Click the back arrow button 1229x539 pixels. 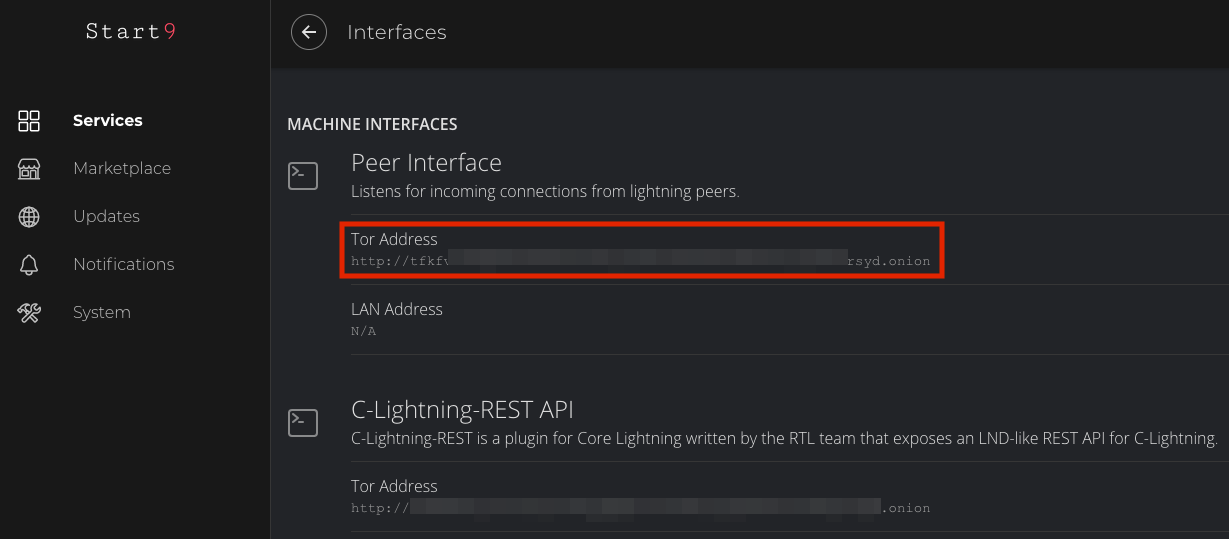pos(309,32)
